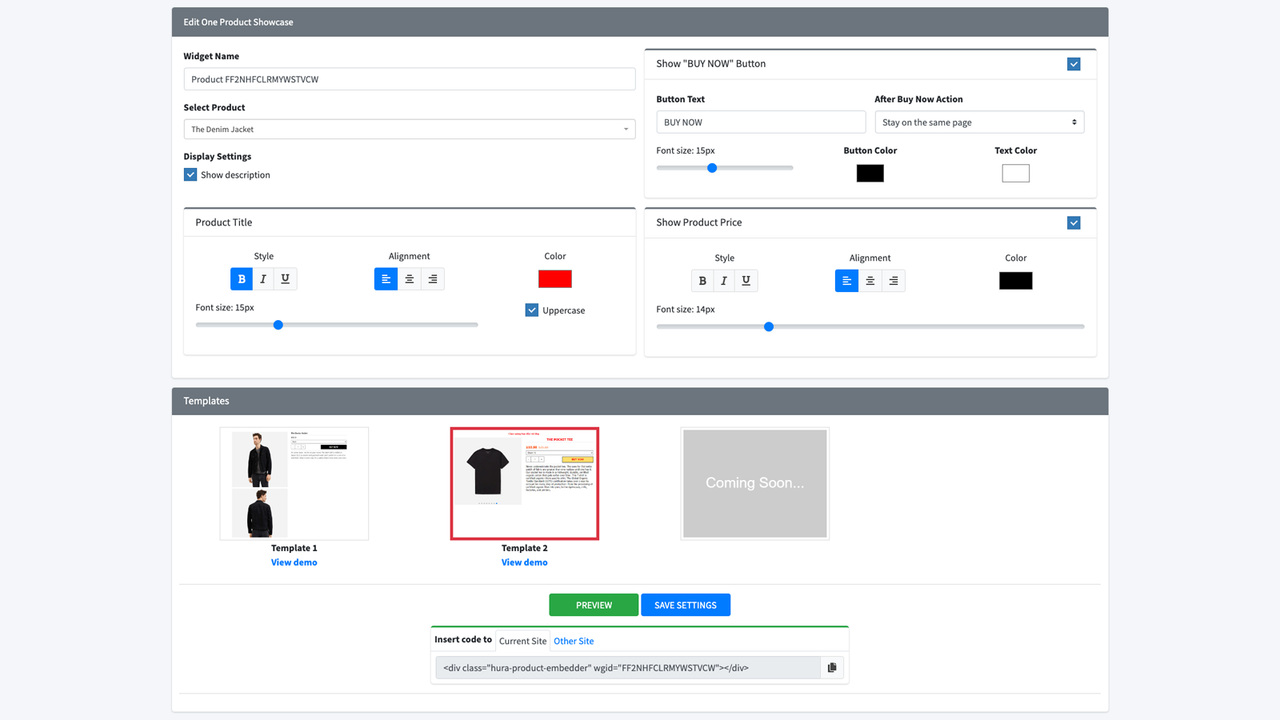Center-align the Product Title
1280x720 pixels.
tap(409, 279)
